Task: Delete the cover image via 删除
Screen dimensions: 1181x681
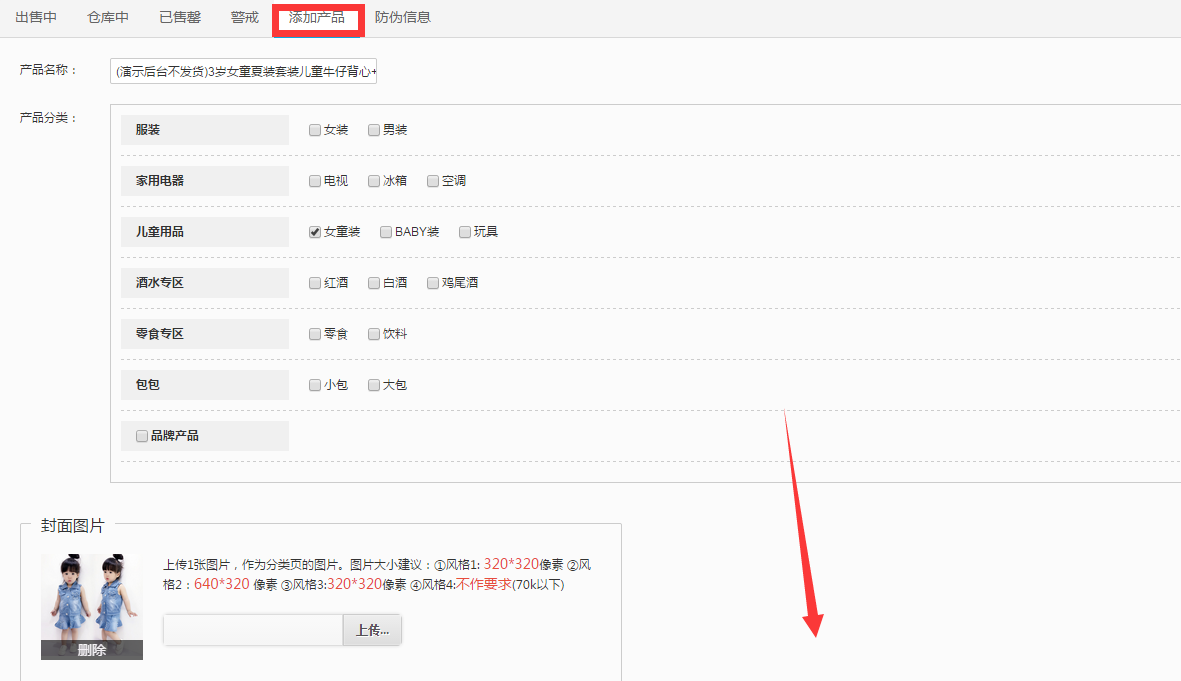Action: point(92,650)
